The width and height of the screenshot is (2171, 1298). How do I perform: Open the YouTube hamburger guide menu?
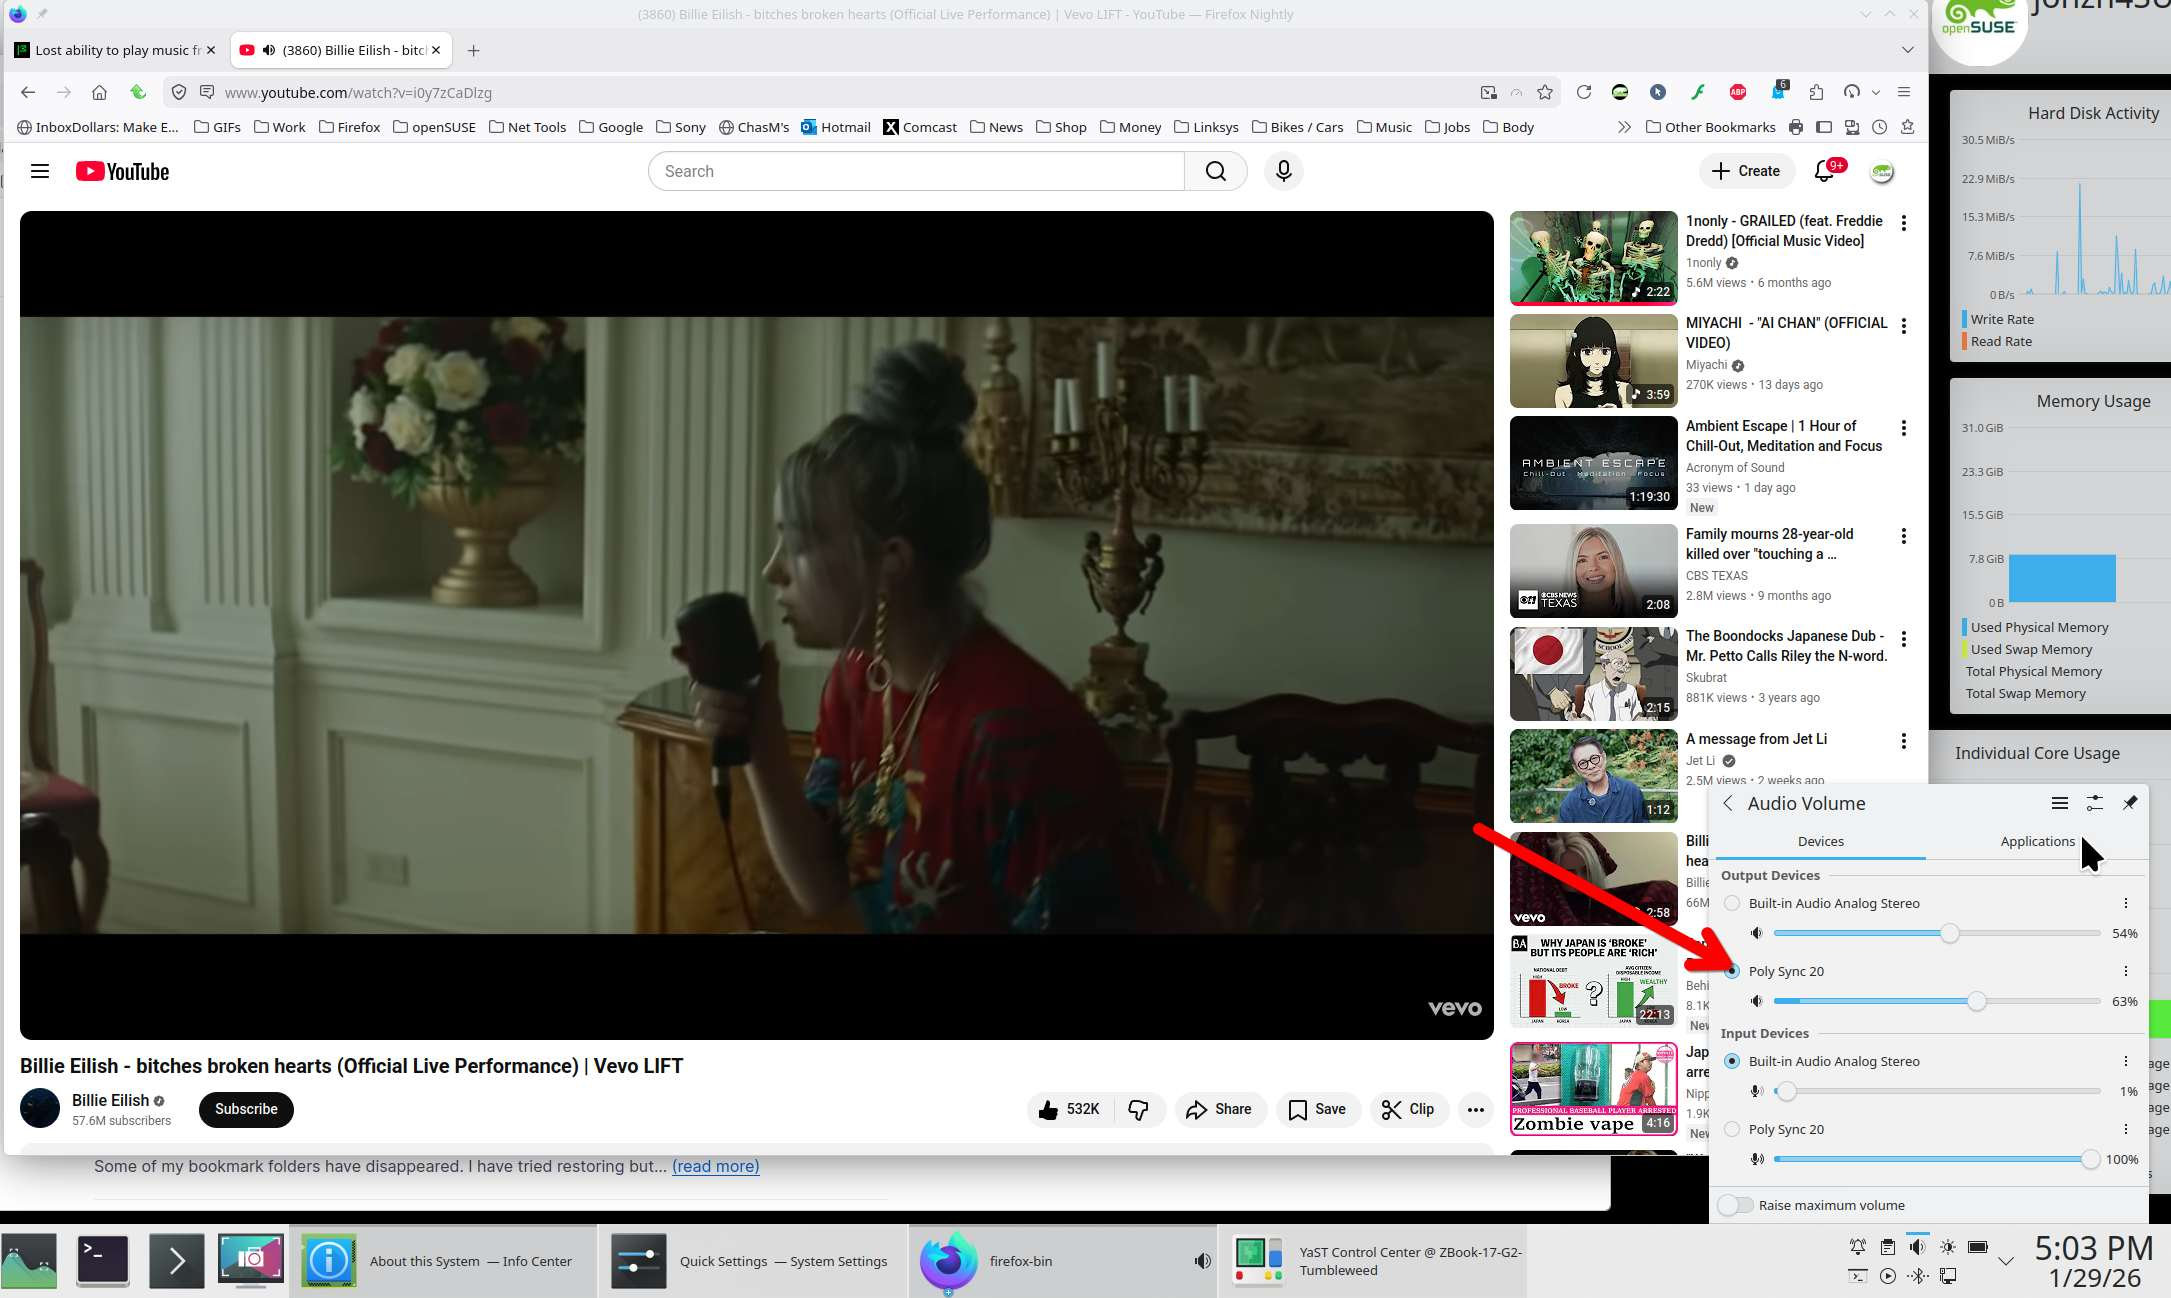pos(40,171)
